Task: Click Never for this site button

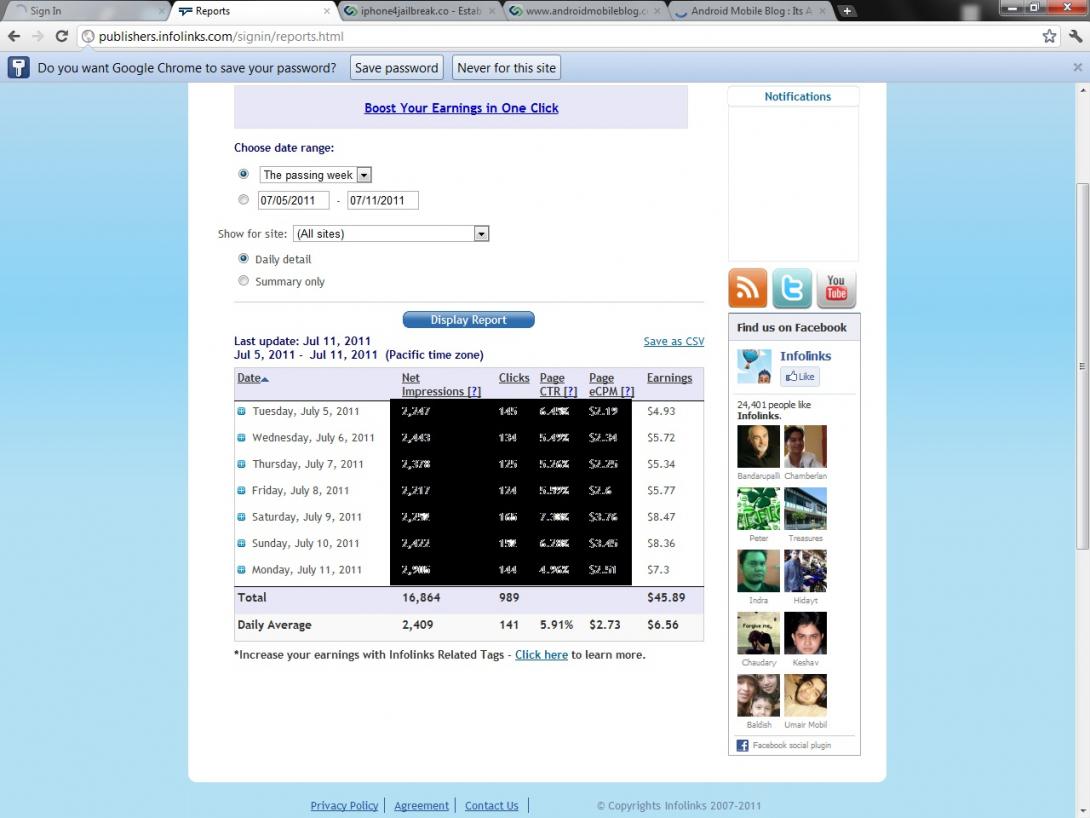Action: 506,67
